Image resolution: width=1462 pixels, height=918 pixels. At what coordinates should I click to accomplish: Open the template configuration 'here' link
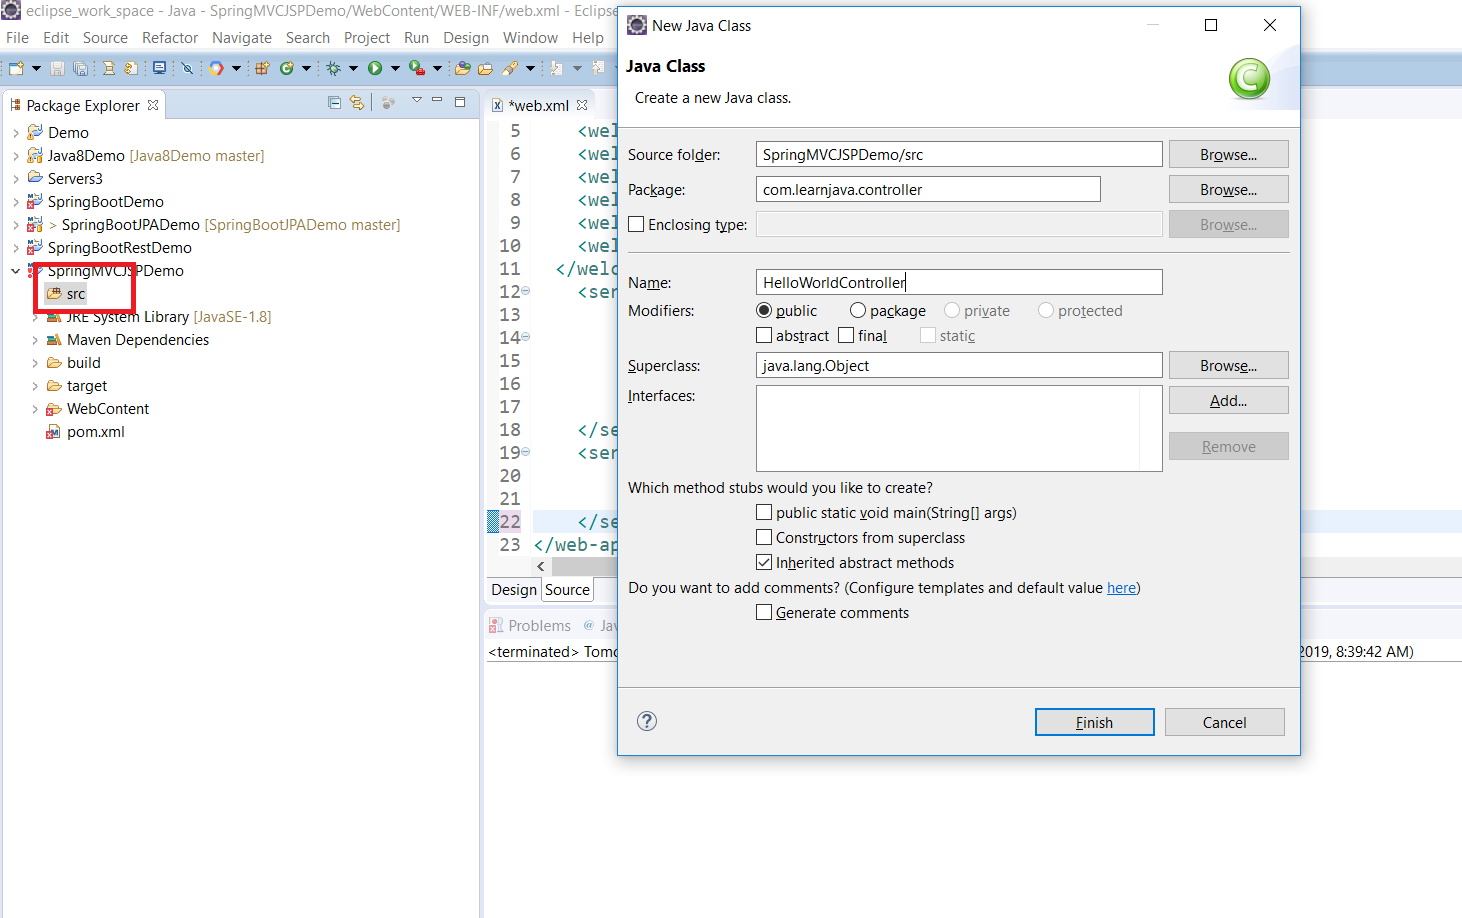point(1121,588)
